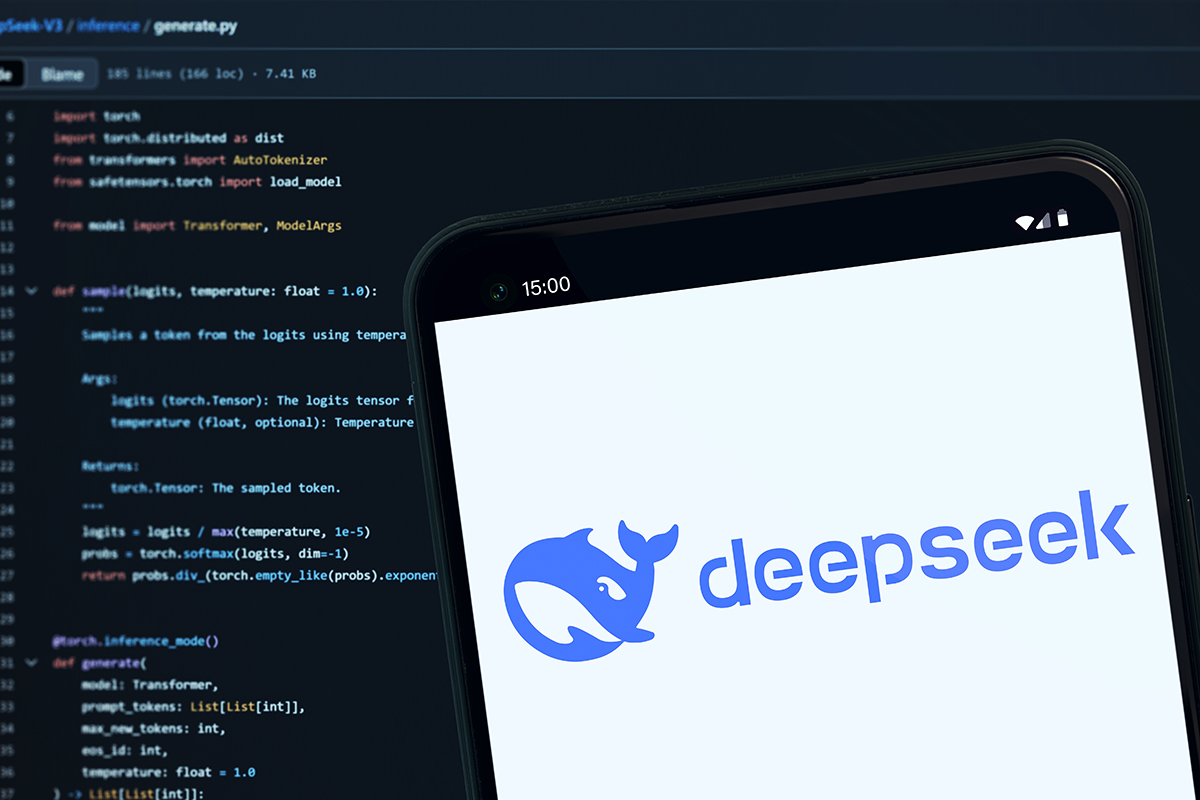
Task: Open the inference folder breadcrumb
Action: pos(110,26)
